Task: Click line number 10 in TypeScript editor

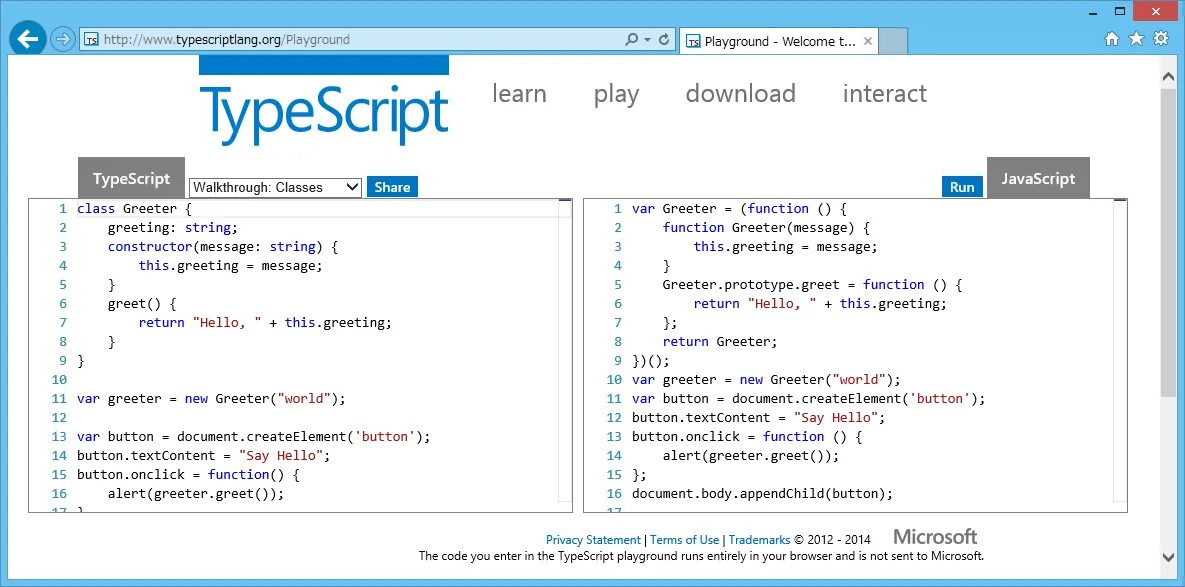Action: click(60, 379)
